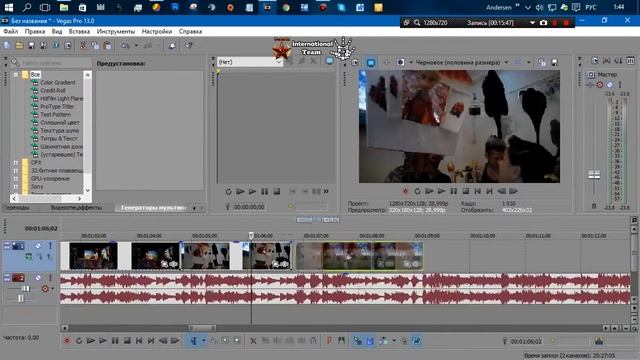The width and height of the screenshot is (640, 360).
Task: Minimize the audio track 2 header
Action: (7, 278)
